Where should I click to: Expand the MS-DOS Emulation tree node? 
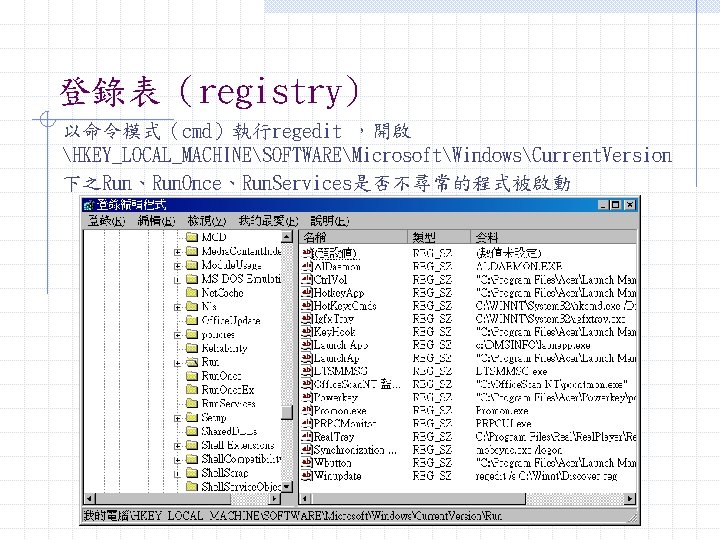click(178, 279)
